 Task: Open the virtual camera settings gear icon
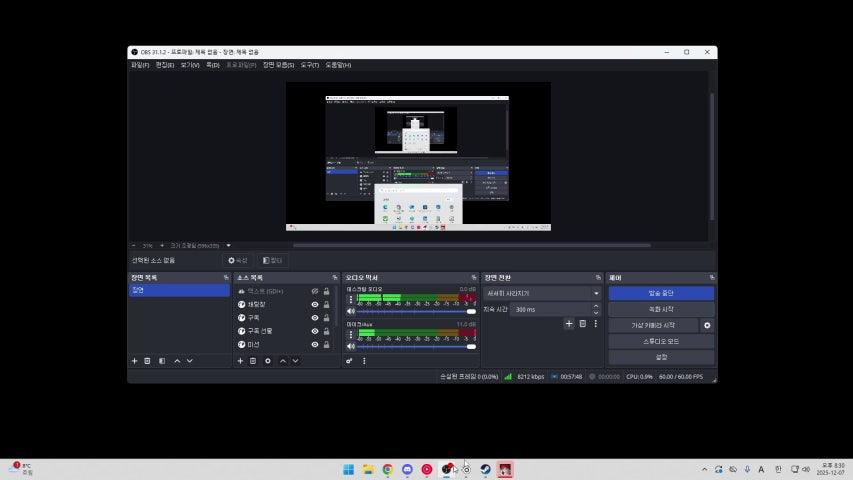pos(707,325)
